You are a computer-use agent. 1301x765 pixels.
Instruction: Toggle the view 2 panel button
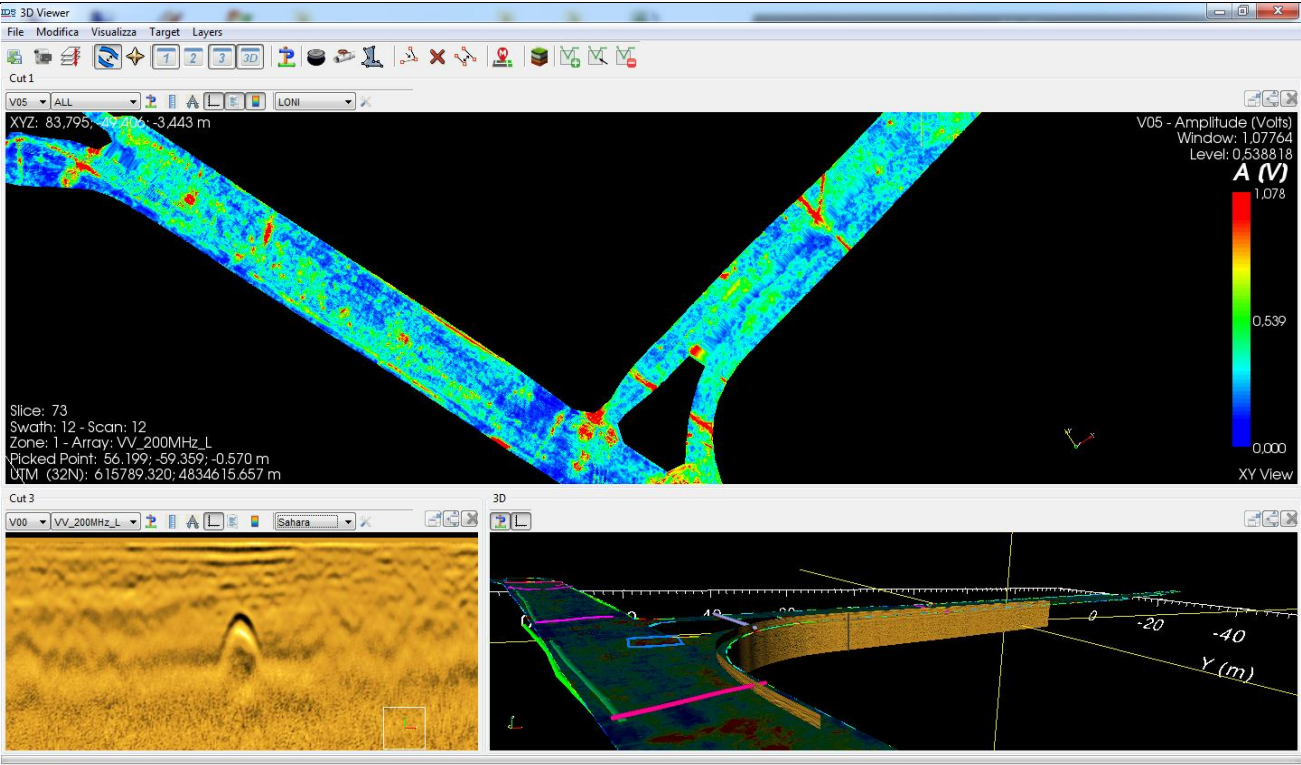pos(193,58)
